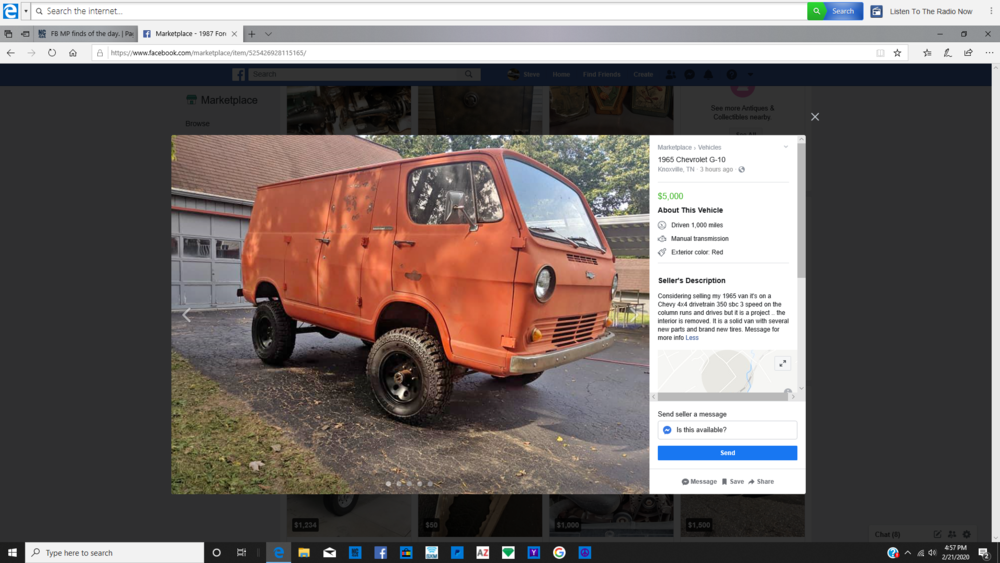The height and width of the screenshot is (563, 1000).
Task: Open the Windows Start menu
Action: pos(12,552)
